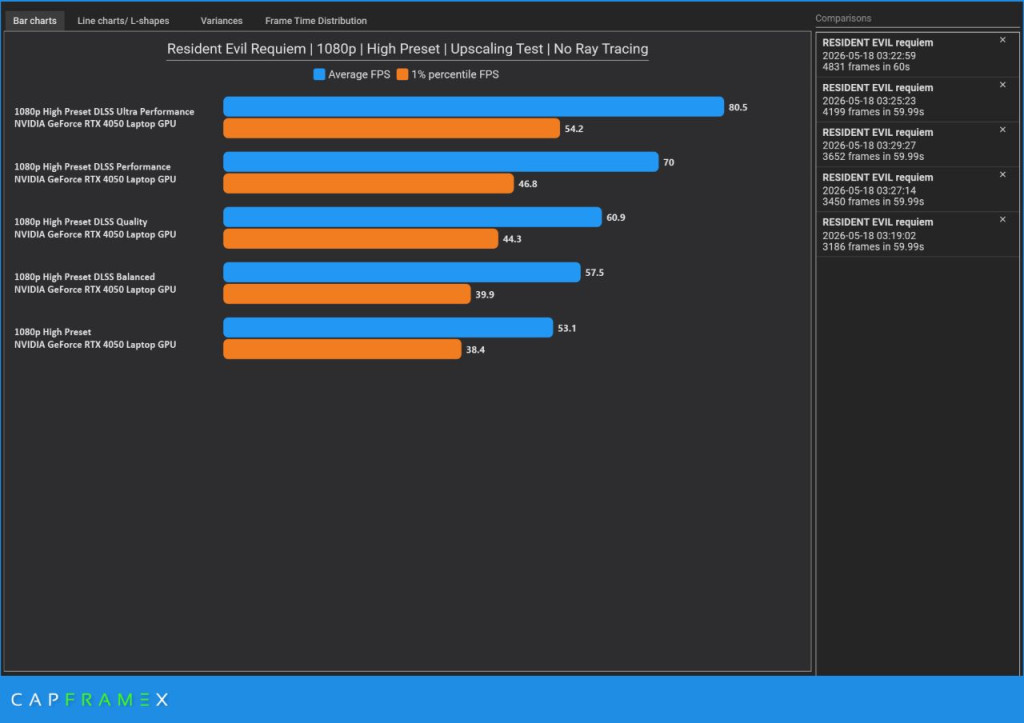Remove the 03:22:59 comparison entry

coord(1002,40)
